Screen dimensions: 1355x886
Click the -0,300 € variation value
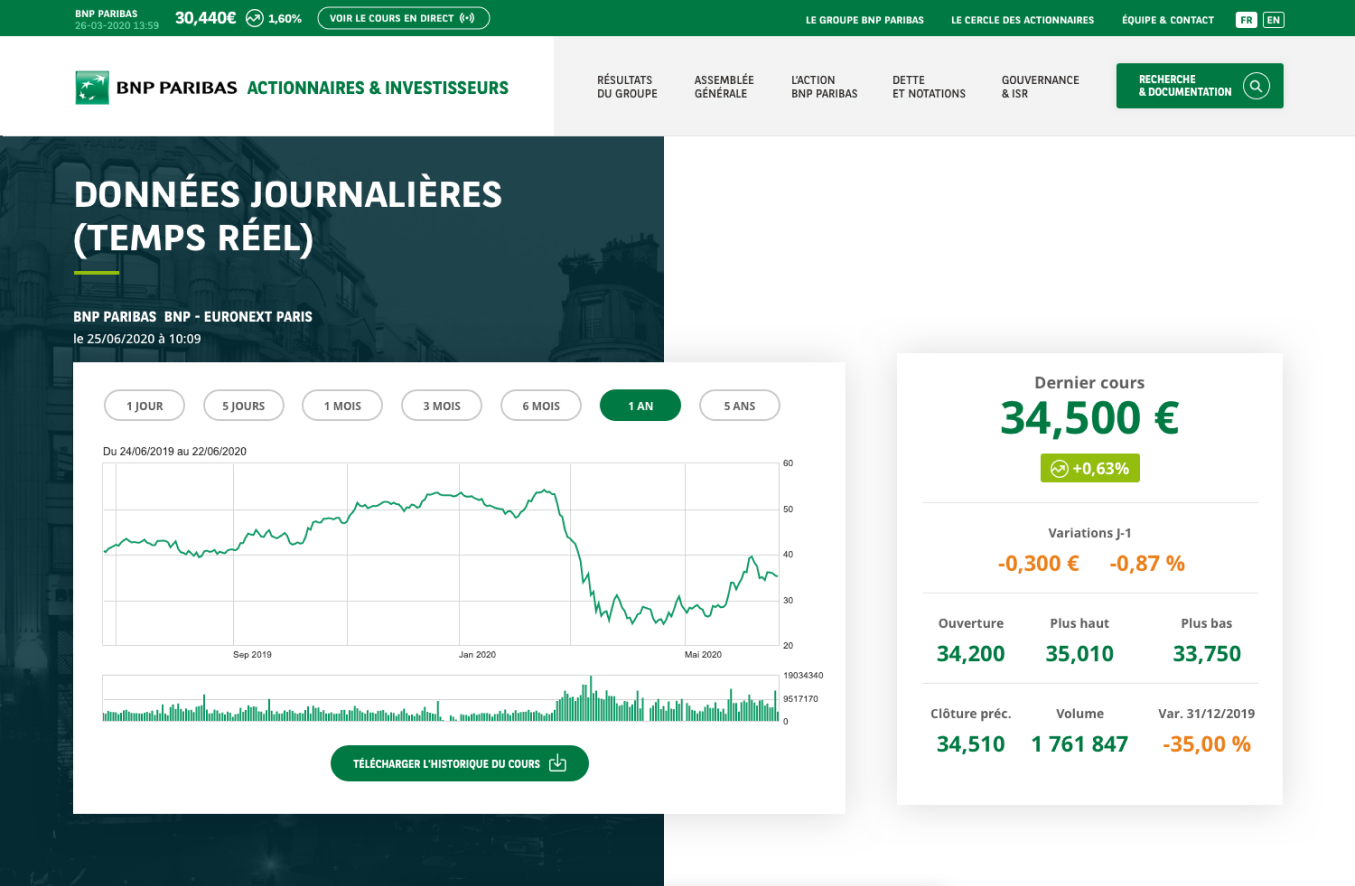(1038, 563)
